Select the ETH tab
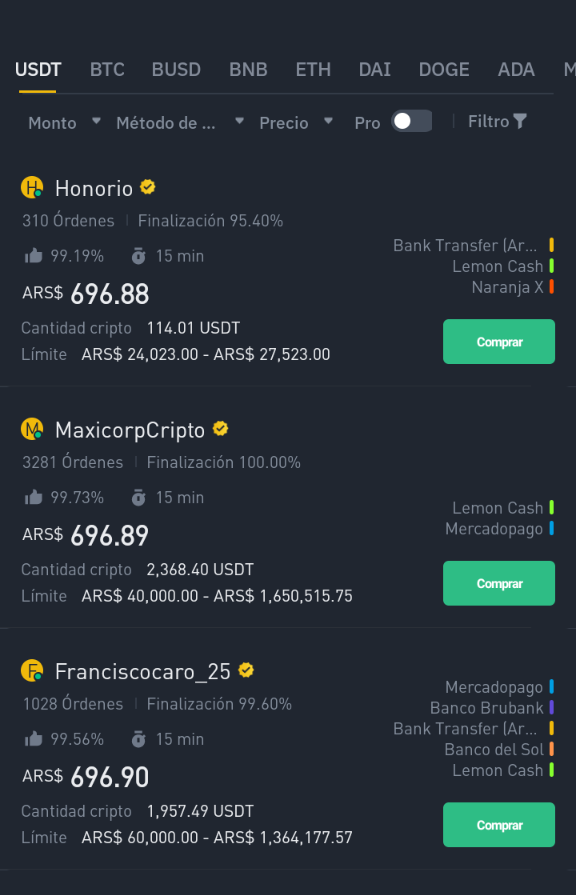This screenshot has height=895, width=576. 313,70
